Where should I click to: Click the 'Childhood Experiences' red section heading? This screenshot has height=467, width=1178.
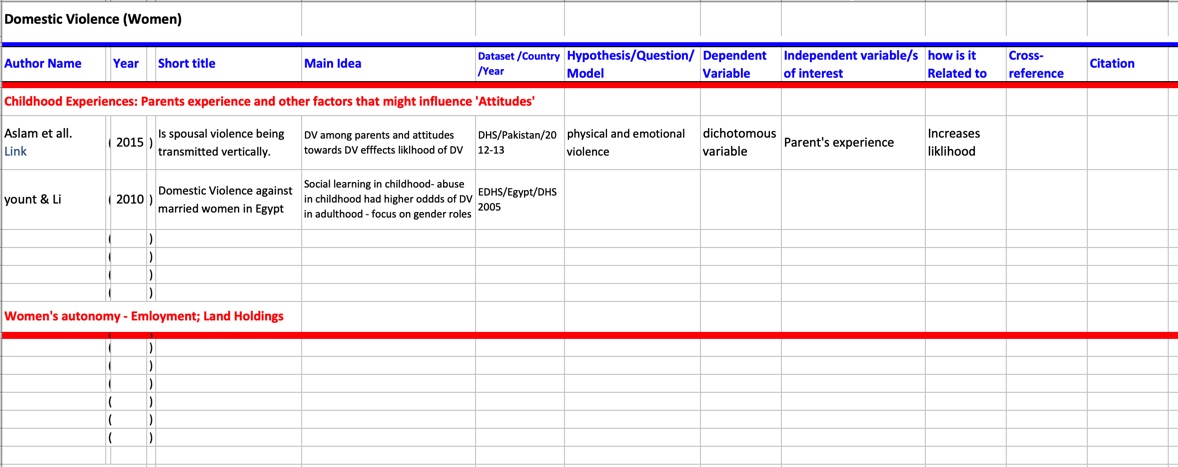click(x=270, y=102)
